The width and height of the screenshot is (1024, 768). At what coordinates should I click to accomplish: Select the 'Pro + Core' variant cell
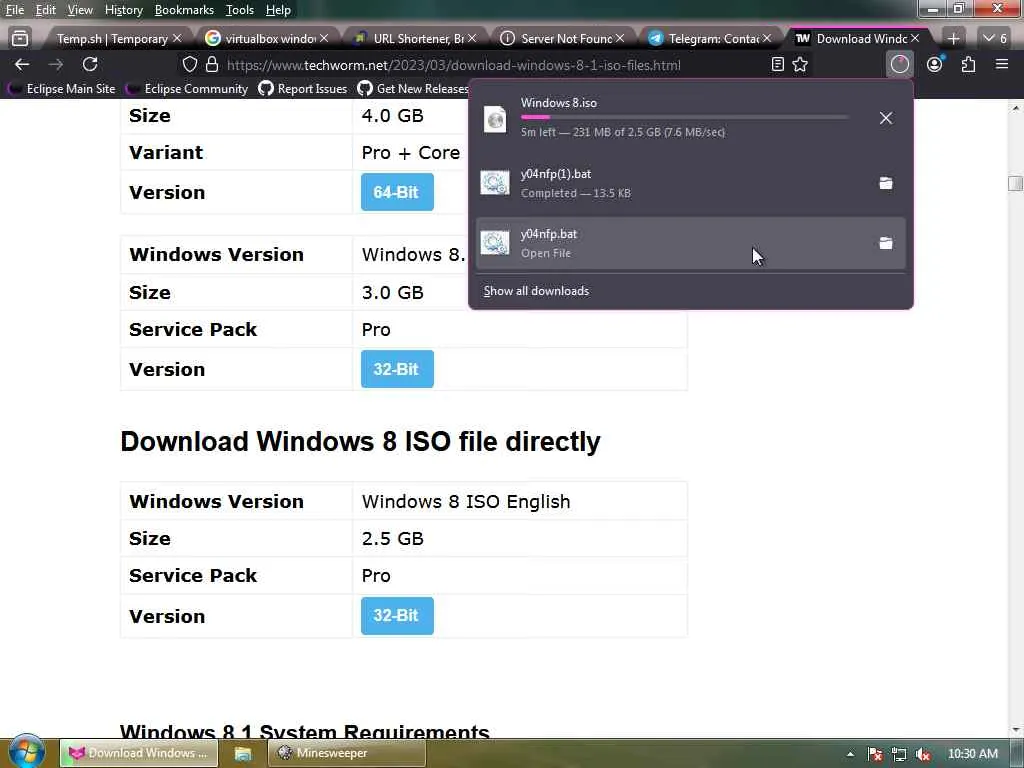pyautogui.click(x=411, y=153)
